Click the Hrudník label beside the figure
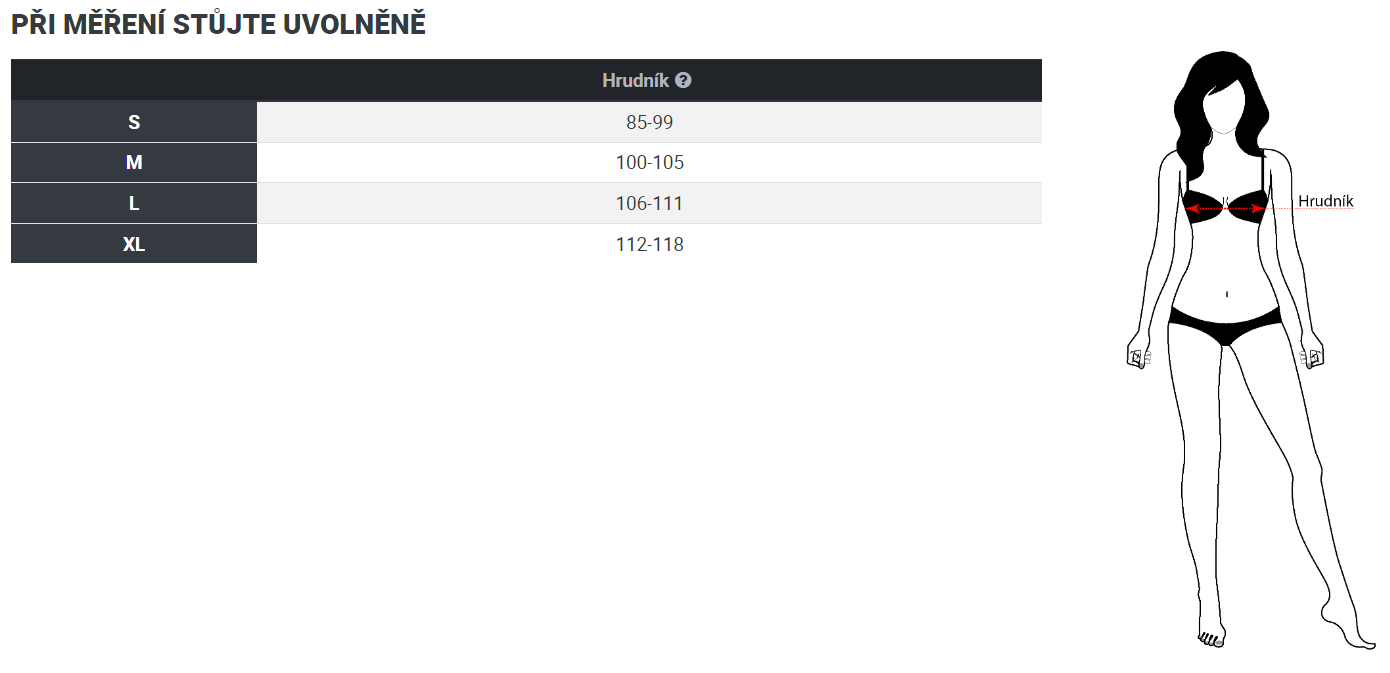This screenshot has height=673, width=1390. [1325, 201]
